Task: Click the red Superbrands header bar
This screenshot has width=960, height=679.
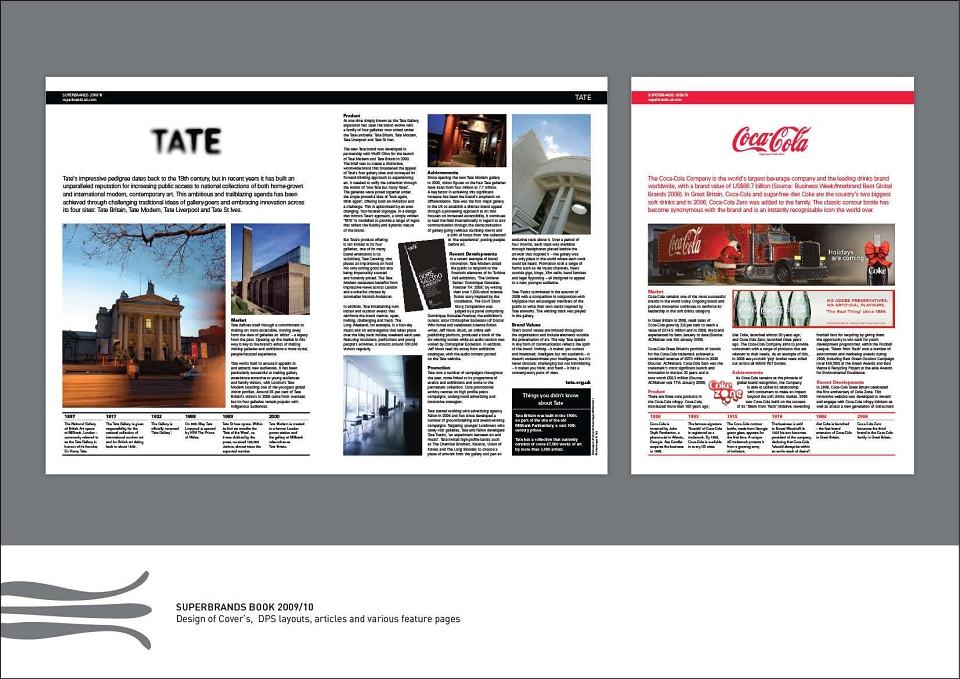Action: pyautogui.click(x=772, y=97)
